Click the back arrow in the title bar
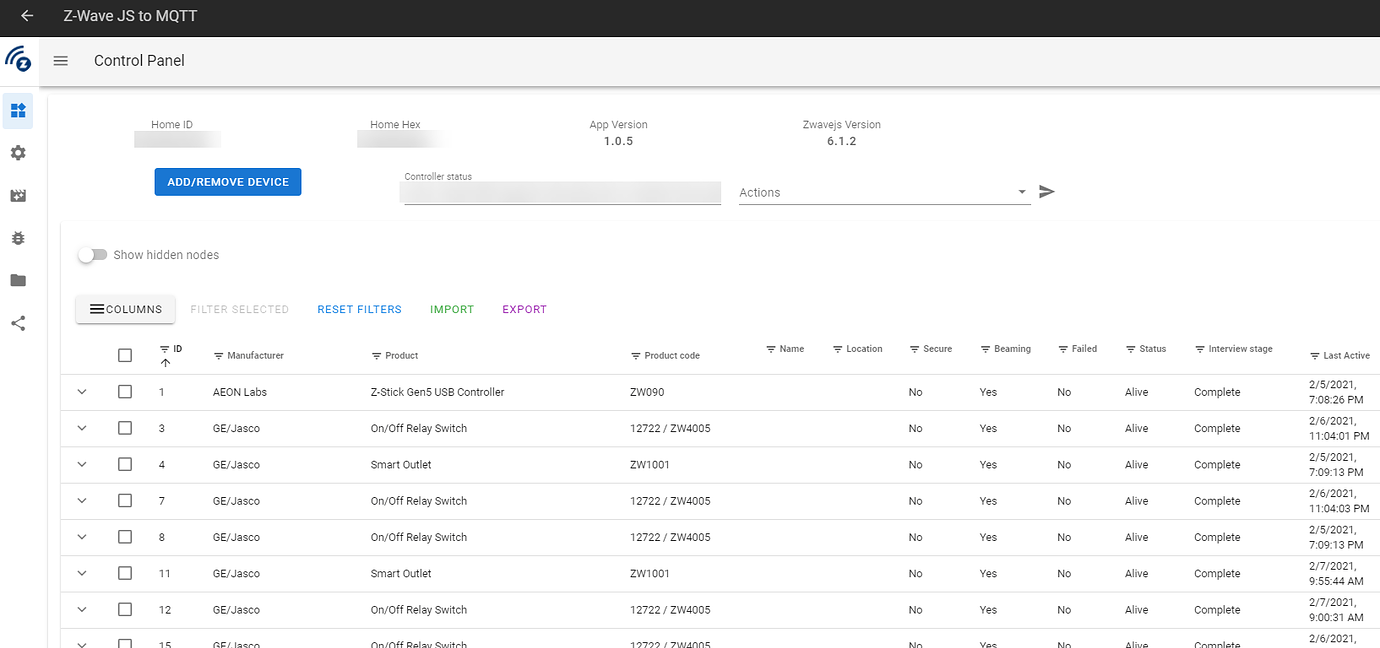 26,16
